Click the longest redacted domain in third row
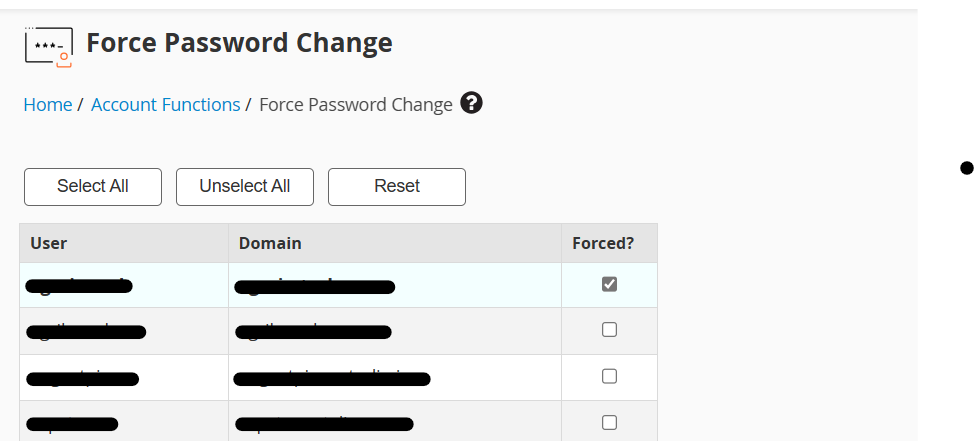Viewport: 974px width, 441px height. point(332,378)
